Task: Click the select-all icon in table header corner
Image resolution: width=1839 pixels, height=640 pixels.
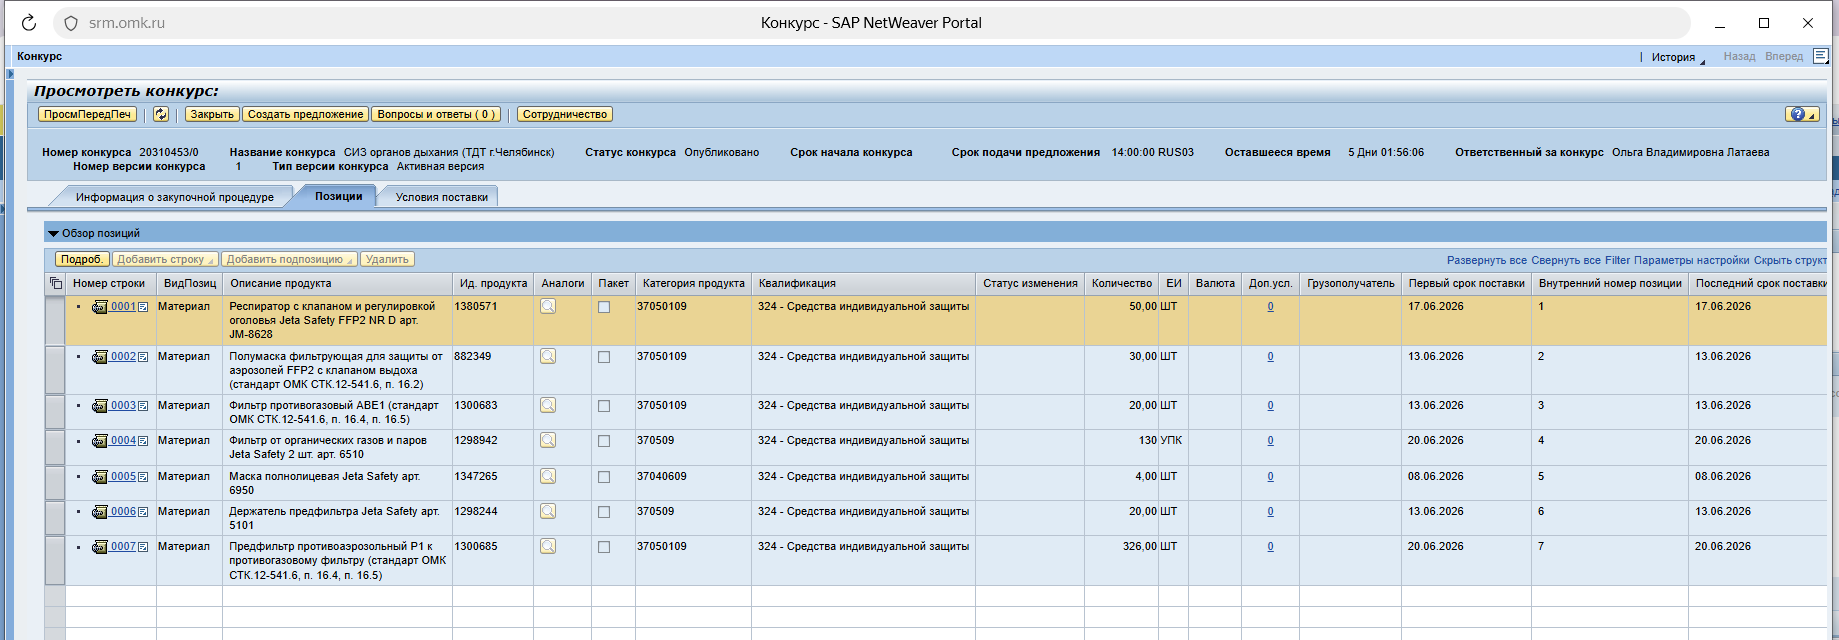Action: 56,284
